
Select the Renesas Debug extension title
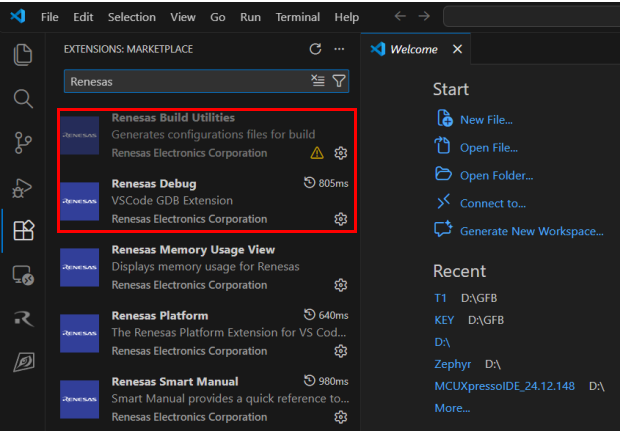tap(154, 184)
